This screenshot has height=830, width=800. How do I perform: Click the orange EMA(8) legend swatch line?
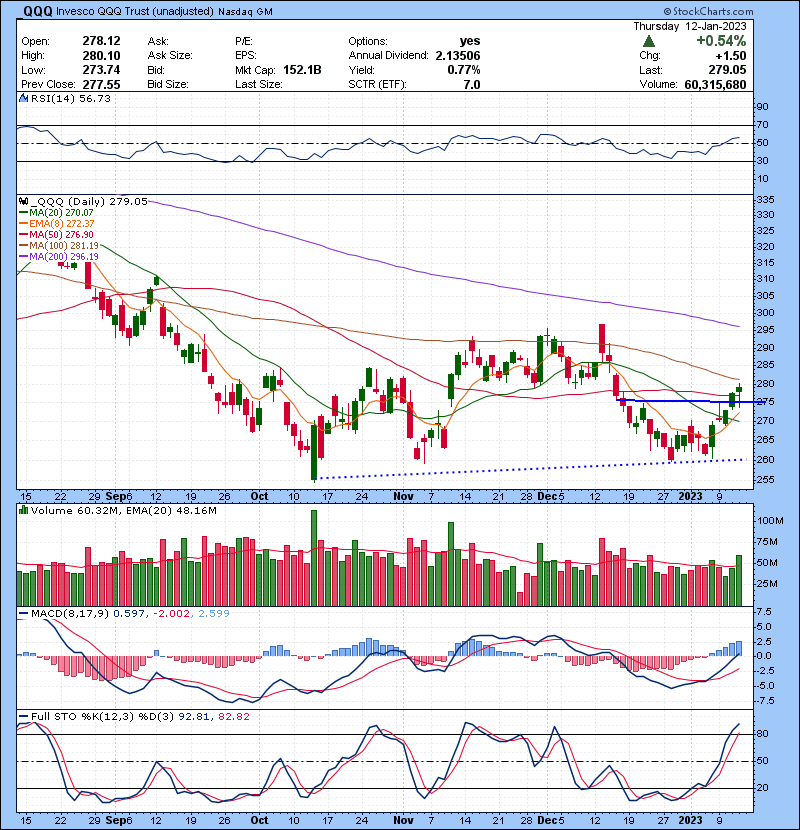coord(23,224)
